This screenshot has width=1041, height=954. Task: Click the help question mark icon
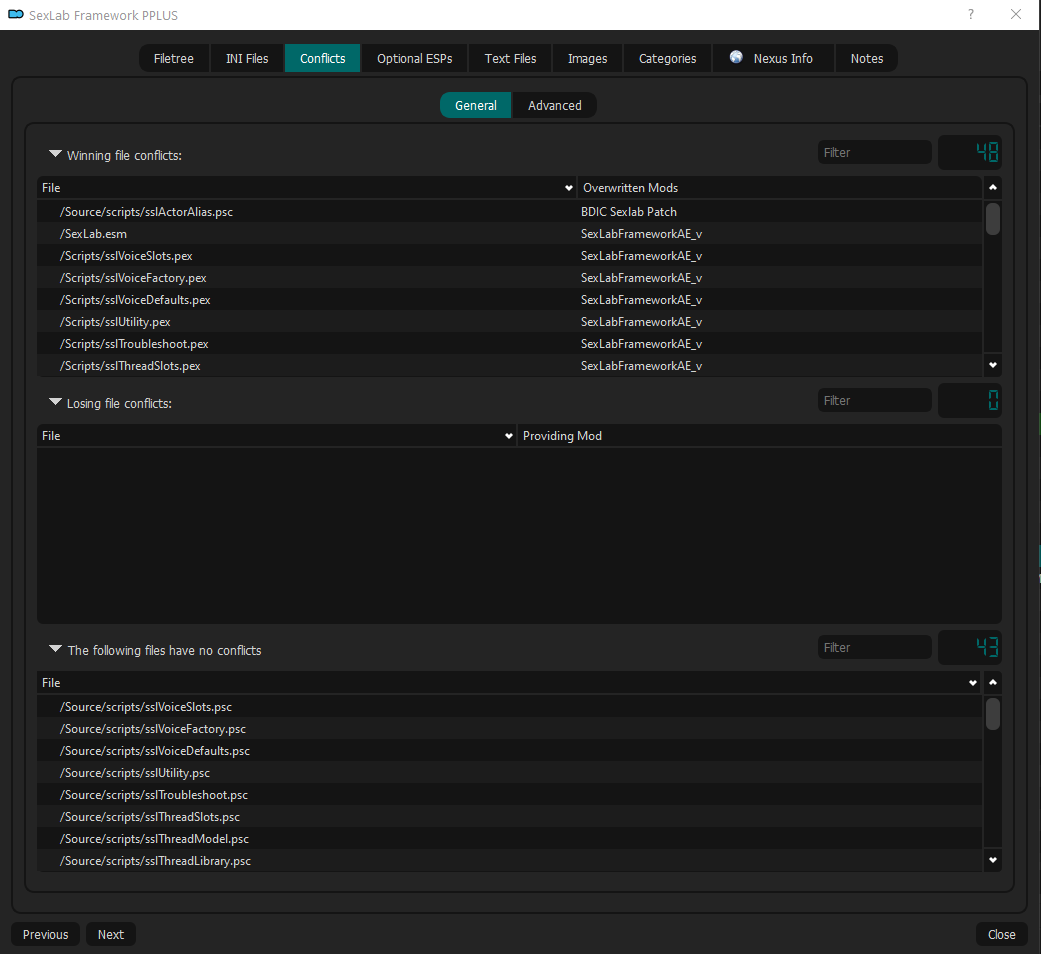point(971,14)
